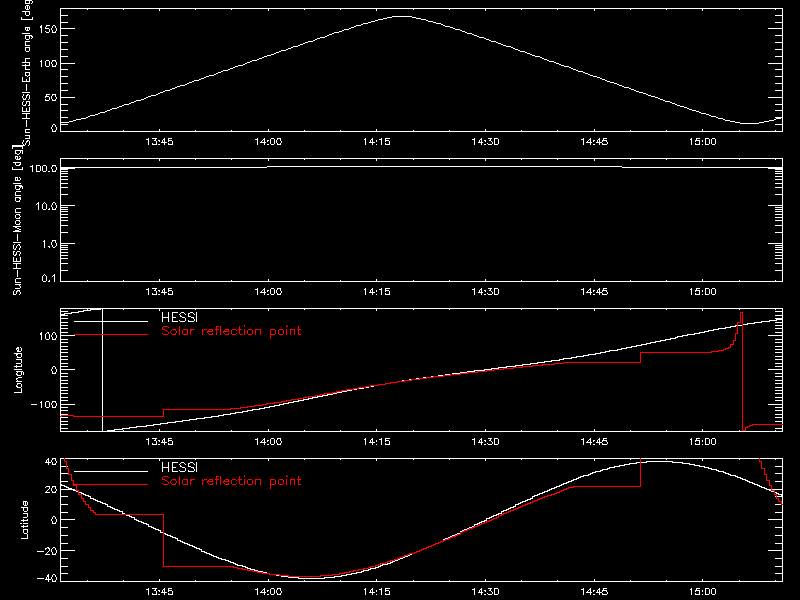Select the 50 tick on Earth angle plot
The width and height of the screenshot is (800, 600).
click(x=51, y=97)
